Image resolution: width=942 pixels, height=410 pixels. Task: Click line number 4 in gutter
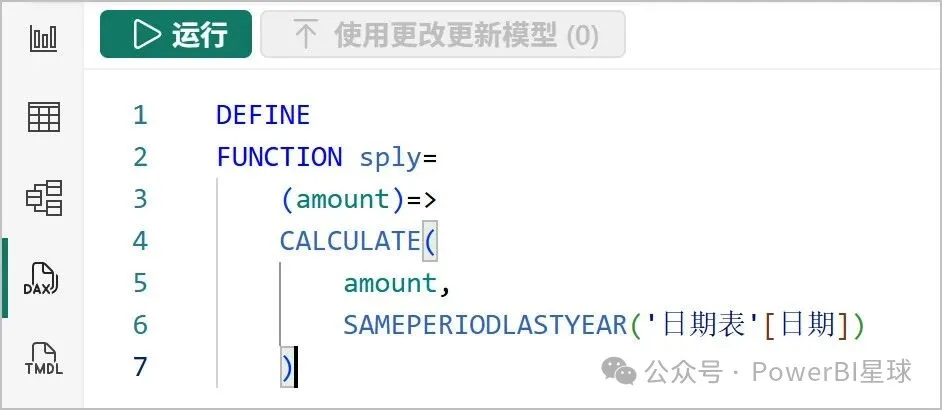pos(139,241)
